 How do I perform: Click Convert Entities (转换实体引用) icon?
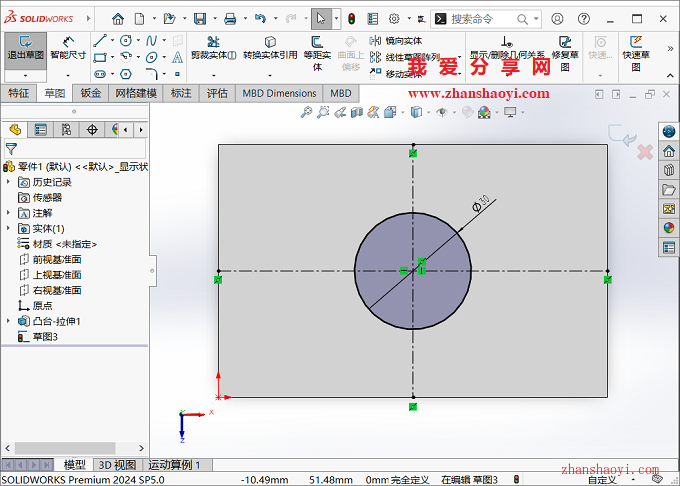click(x=269, y=48)
